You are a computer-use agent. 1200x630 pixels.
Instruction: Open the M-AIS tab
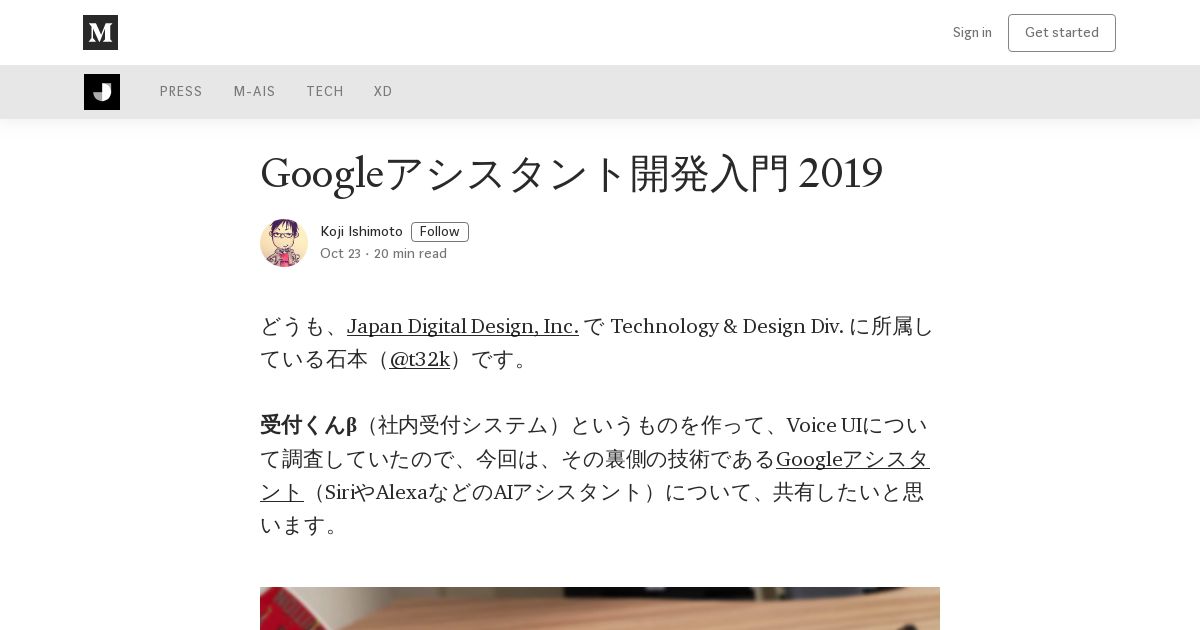point(254,92)
